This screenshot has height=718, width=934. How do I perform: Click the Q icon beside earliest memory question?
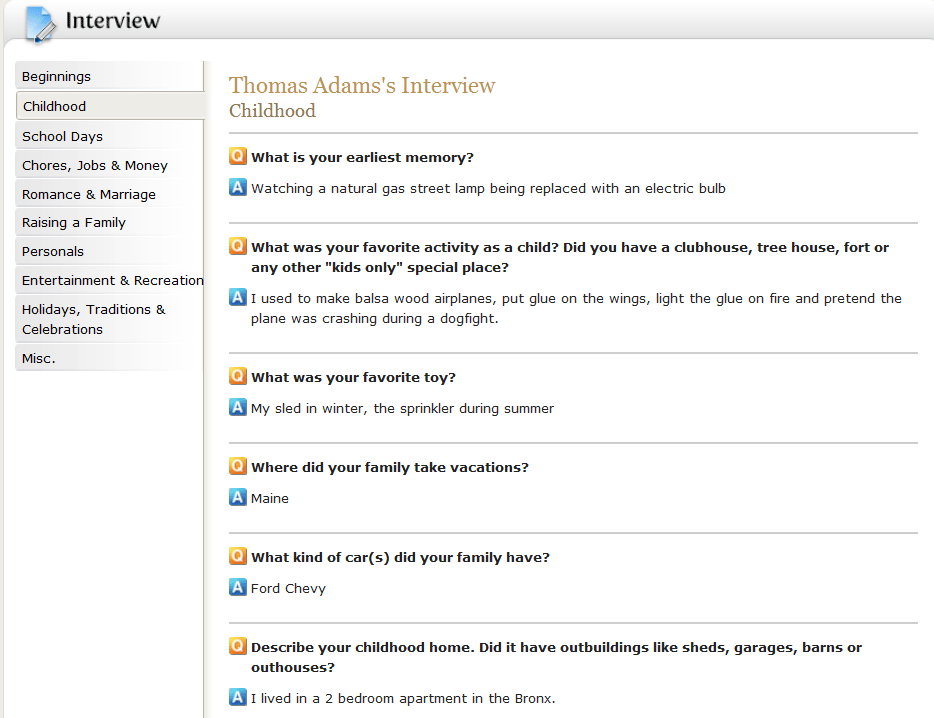tap(238, 157)
